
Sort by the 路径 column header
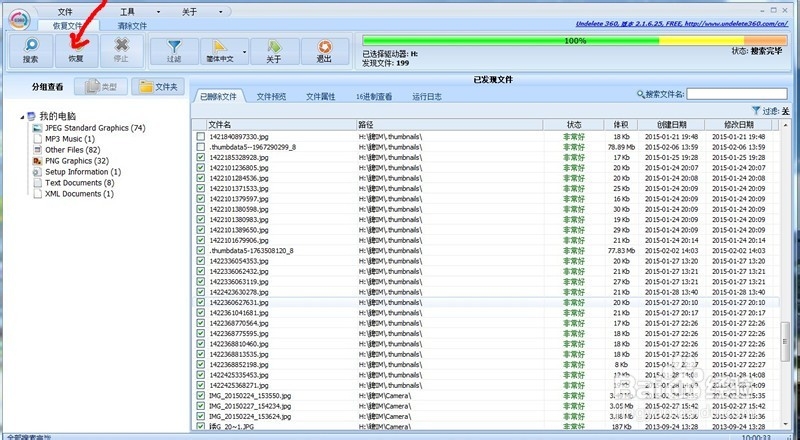[450, 125]
